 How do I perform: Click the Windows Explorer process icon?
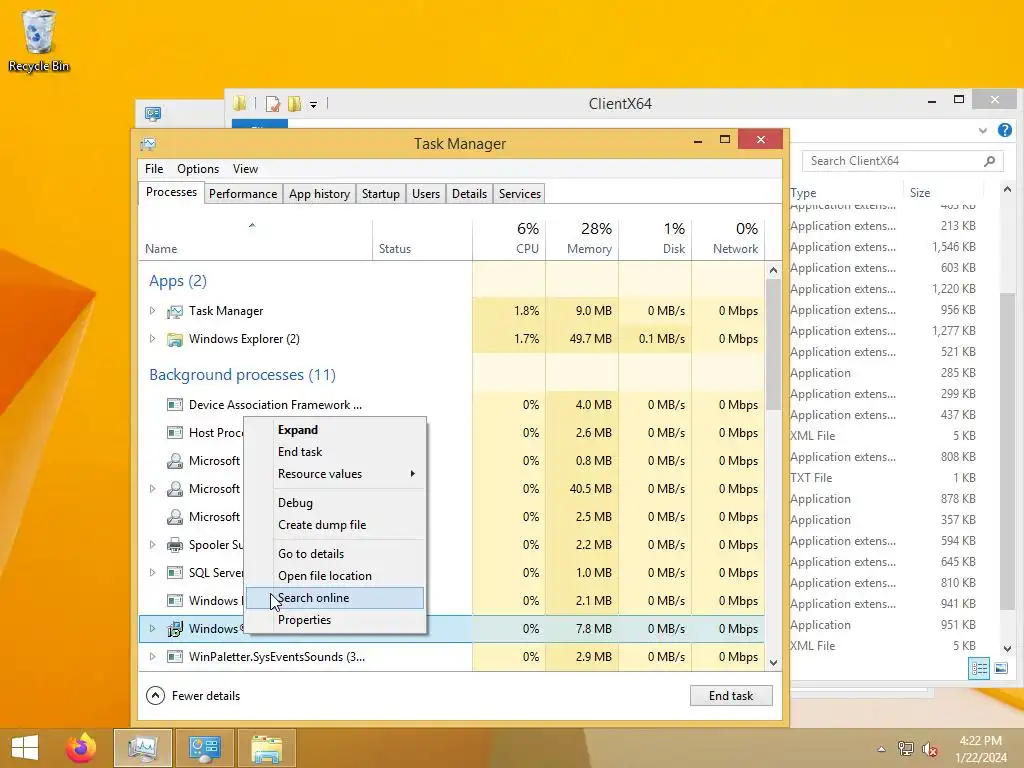tap(174, 340)
